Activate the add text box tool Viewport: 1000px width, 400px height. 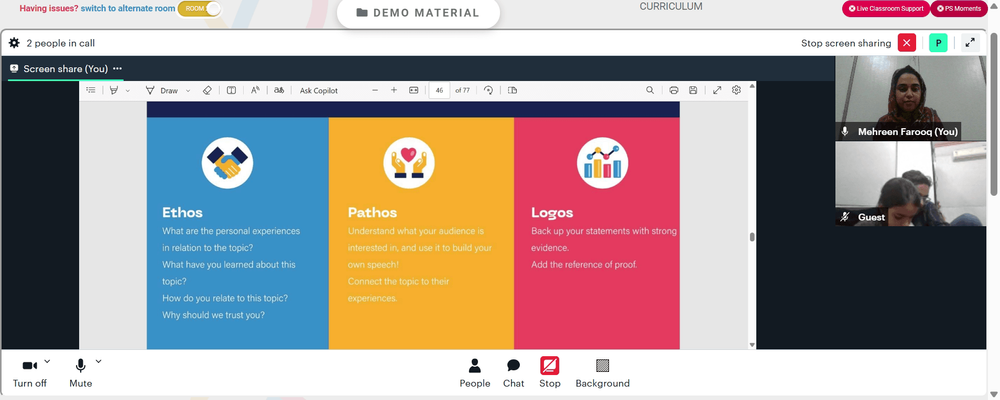[x=232, y=91]
